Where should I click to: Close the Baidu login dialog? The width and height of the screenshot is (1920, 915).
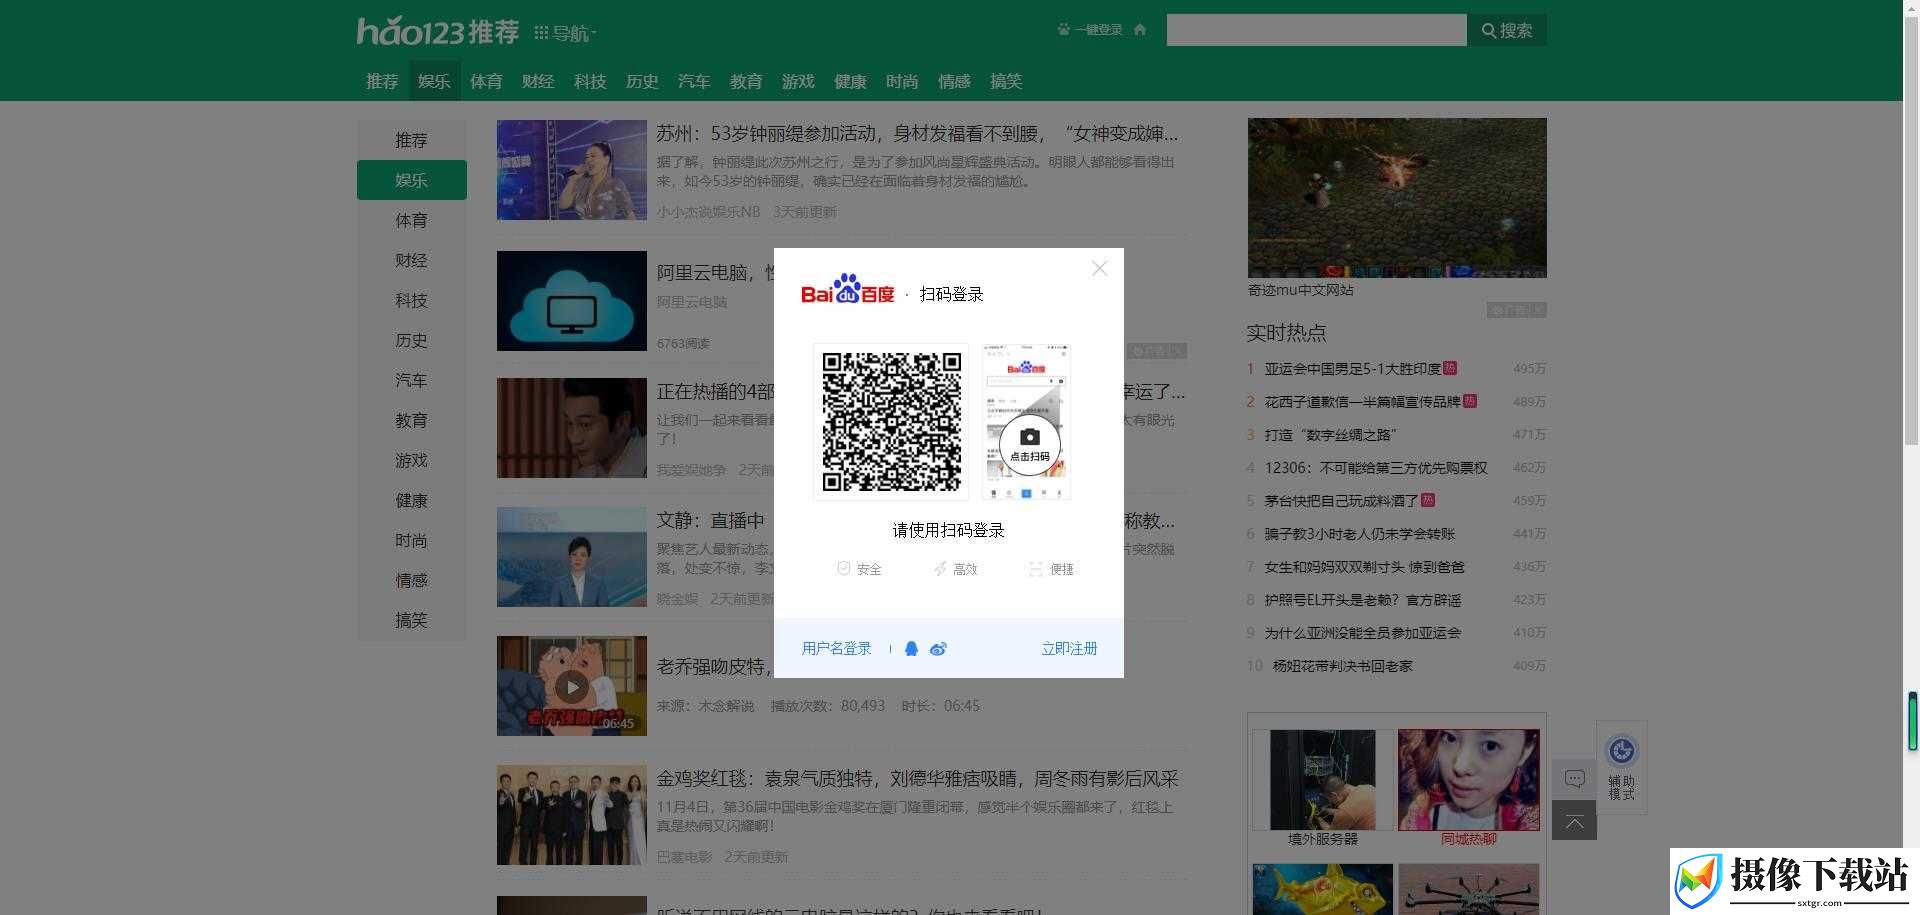(x=1099, y=268)
